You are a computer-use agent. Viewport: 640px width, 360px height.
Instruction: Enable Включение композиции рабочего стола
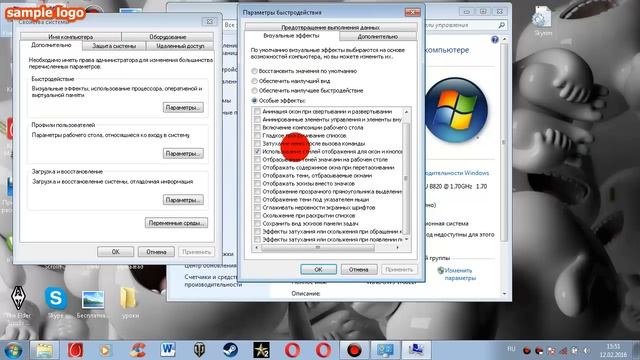tap(257, 127)
